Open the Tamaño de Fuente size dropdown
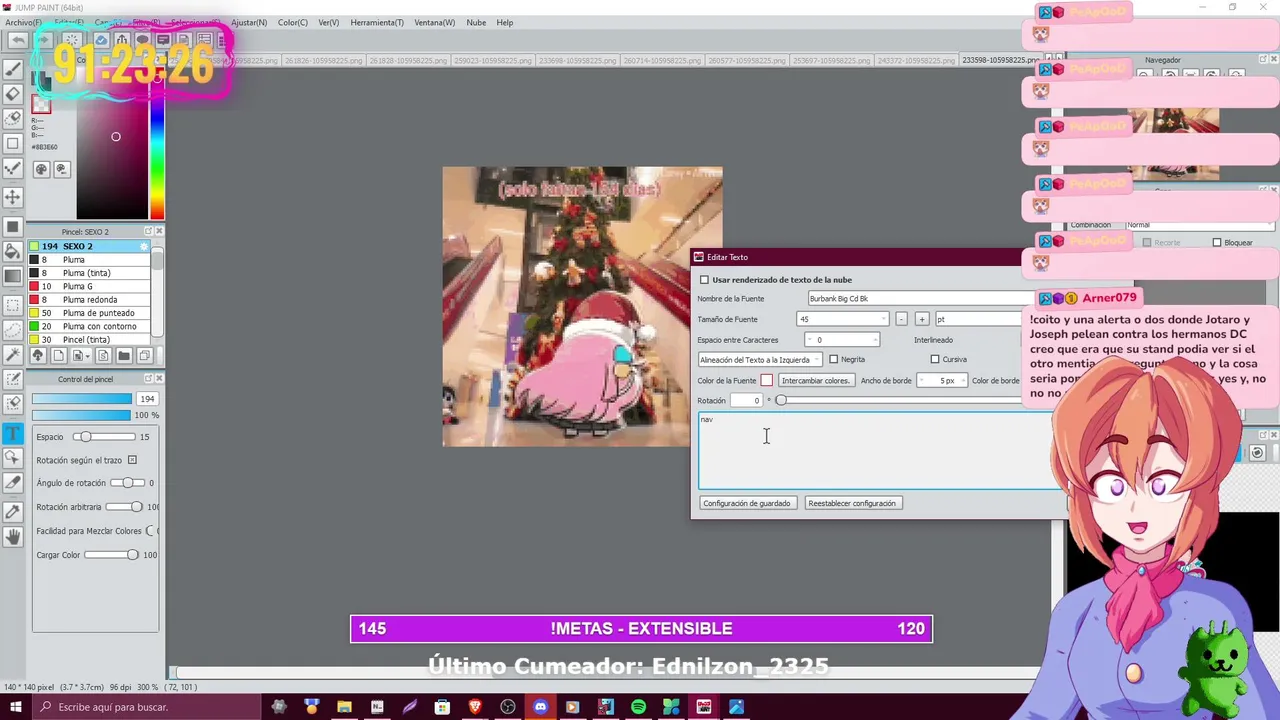The width and height of the screenshot is (1280, 720). pos(843,319)
